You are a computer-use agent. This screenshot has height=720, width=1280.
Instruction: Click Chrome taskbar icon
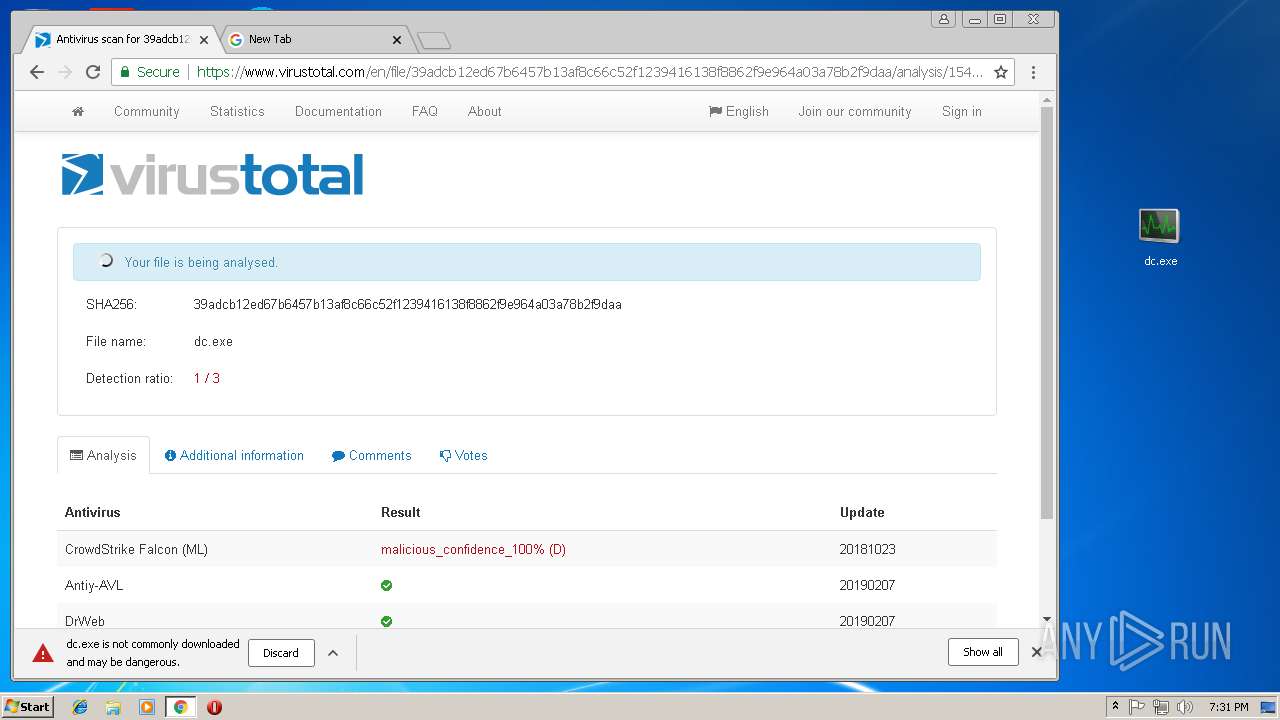181,707
